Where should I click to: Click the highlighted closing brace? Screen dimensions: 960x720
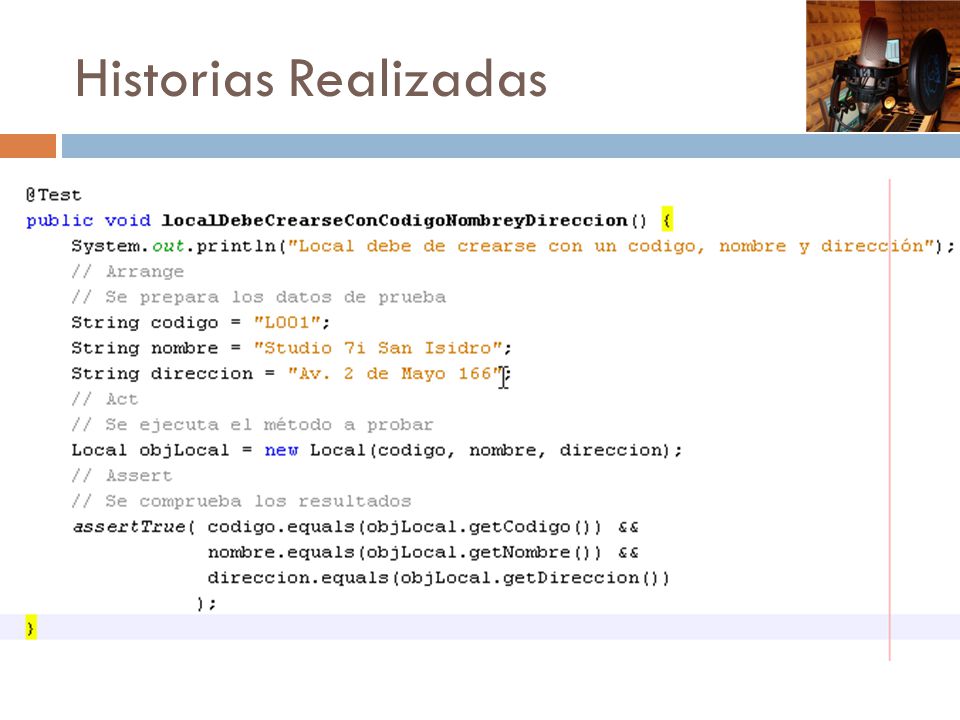[31, 628]
